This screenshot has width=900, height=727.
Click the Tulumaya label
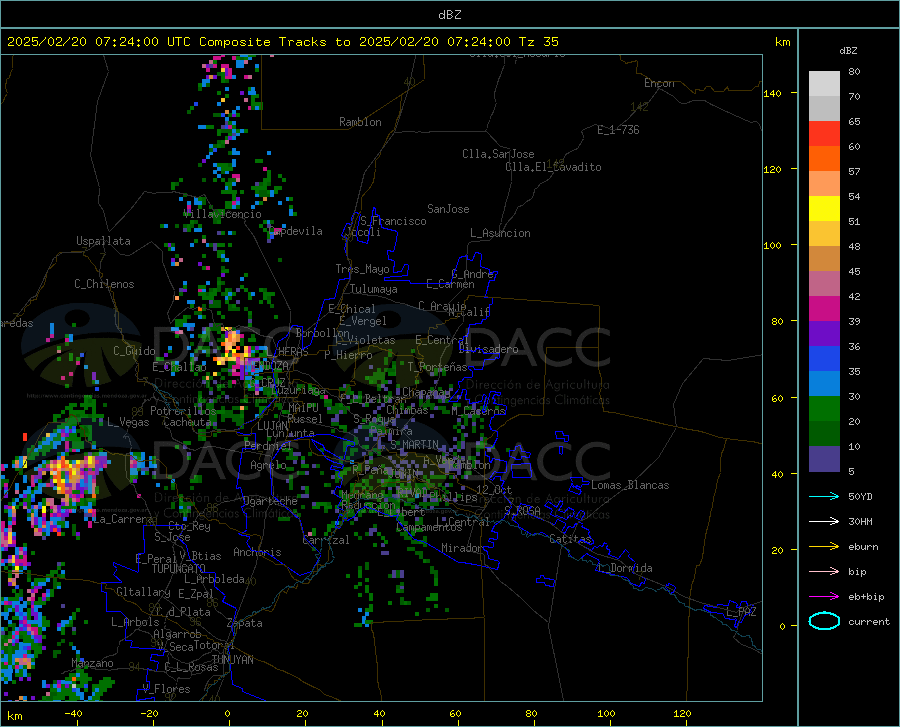click(x=374, y=289)
